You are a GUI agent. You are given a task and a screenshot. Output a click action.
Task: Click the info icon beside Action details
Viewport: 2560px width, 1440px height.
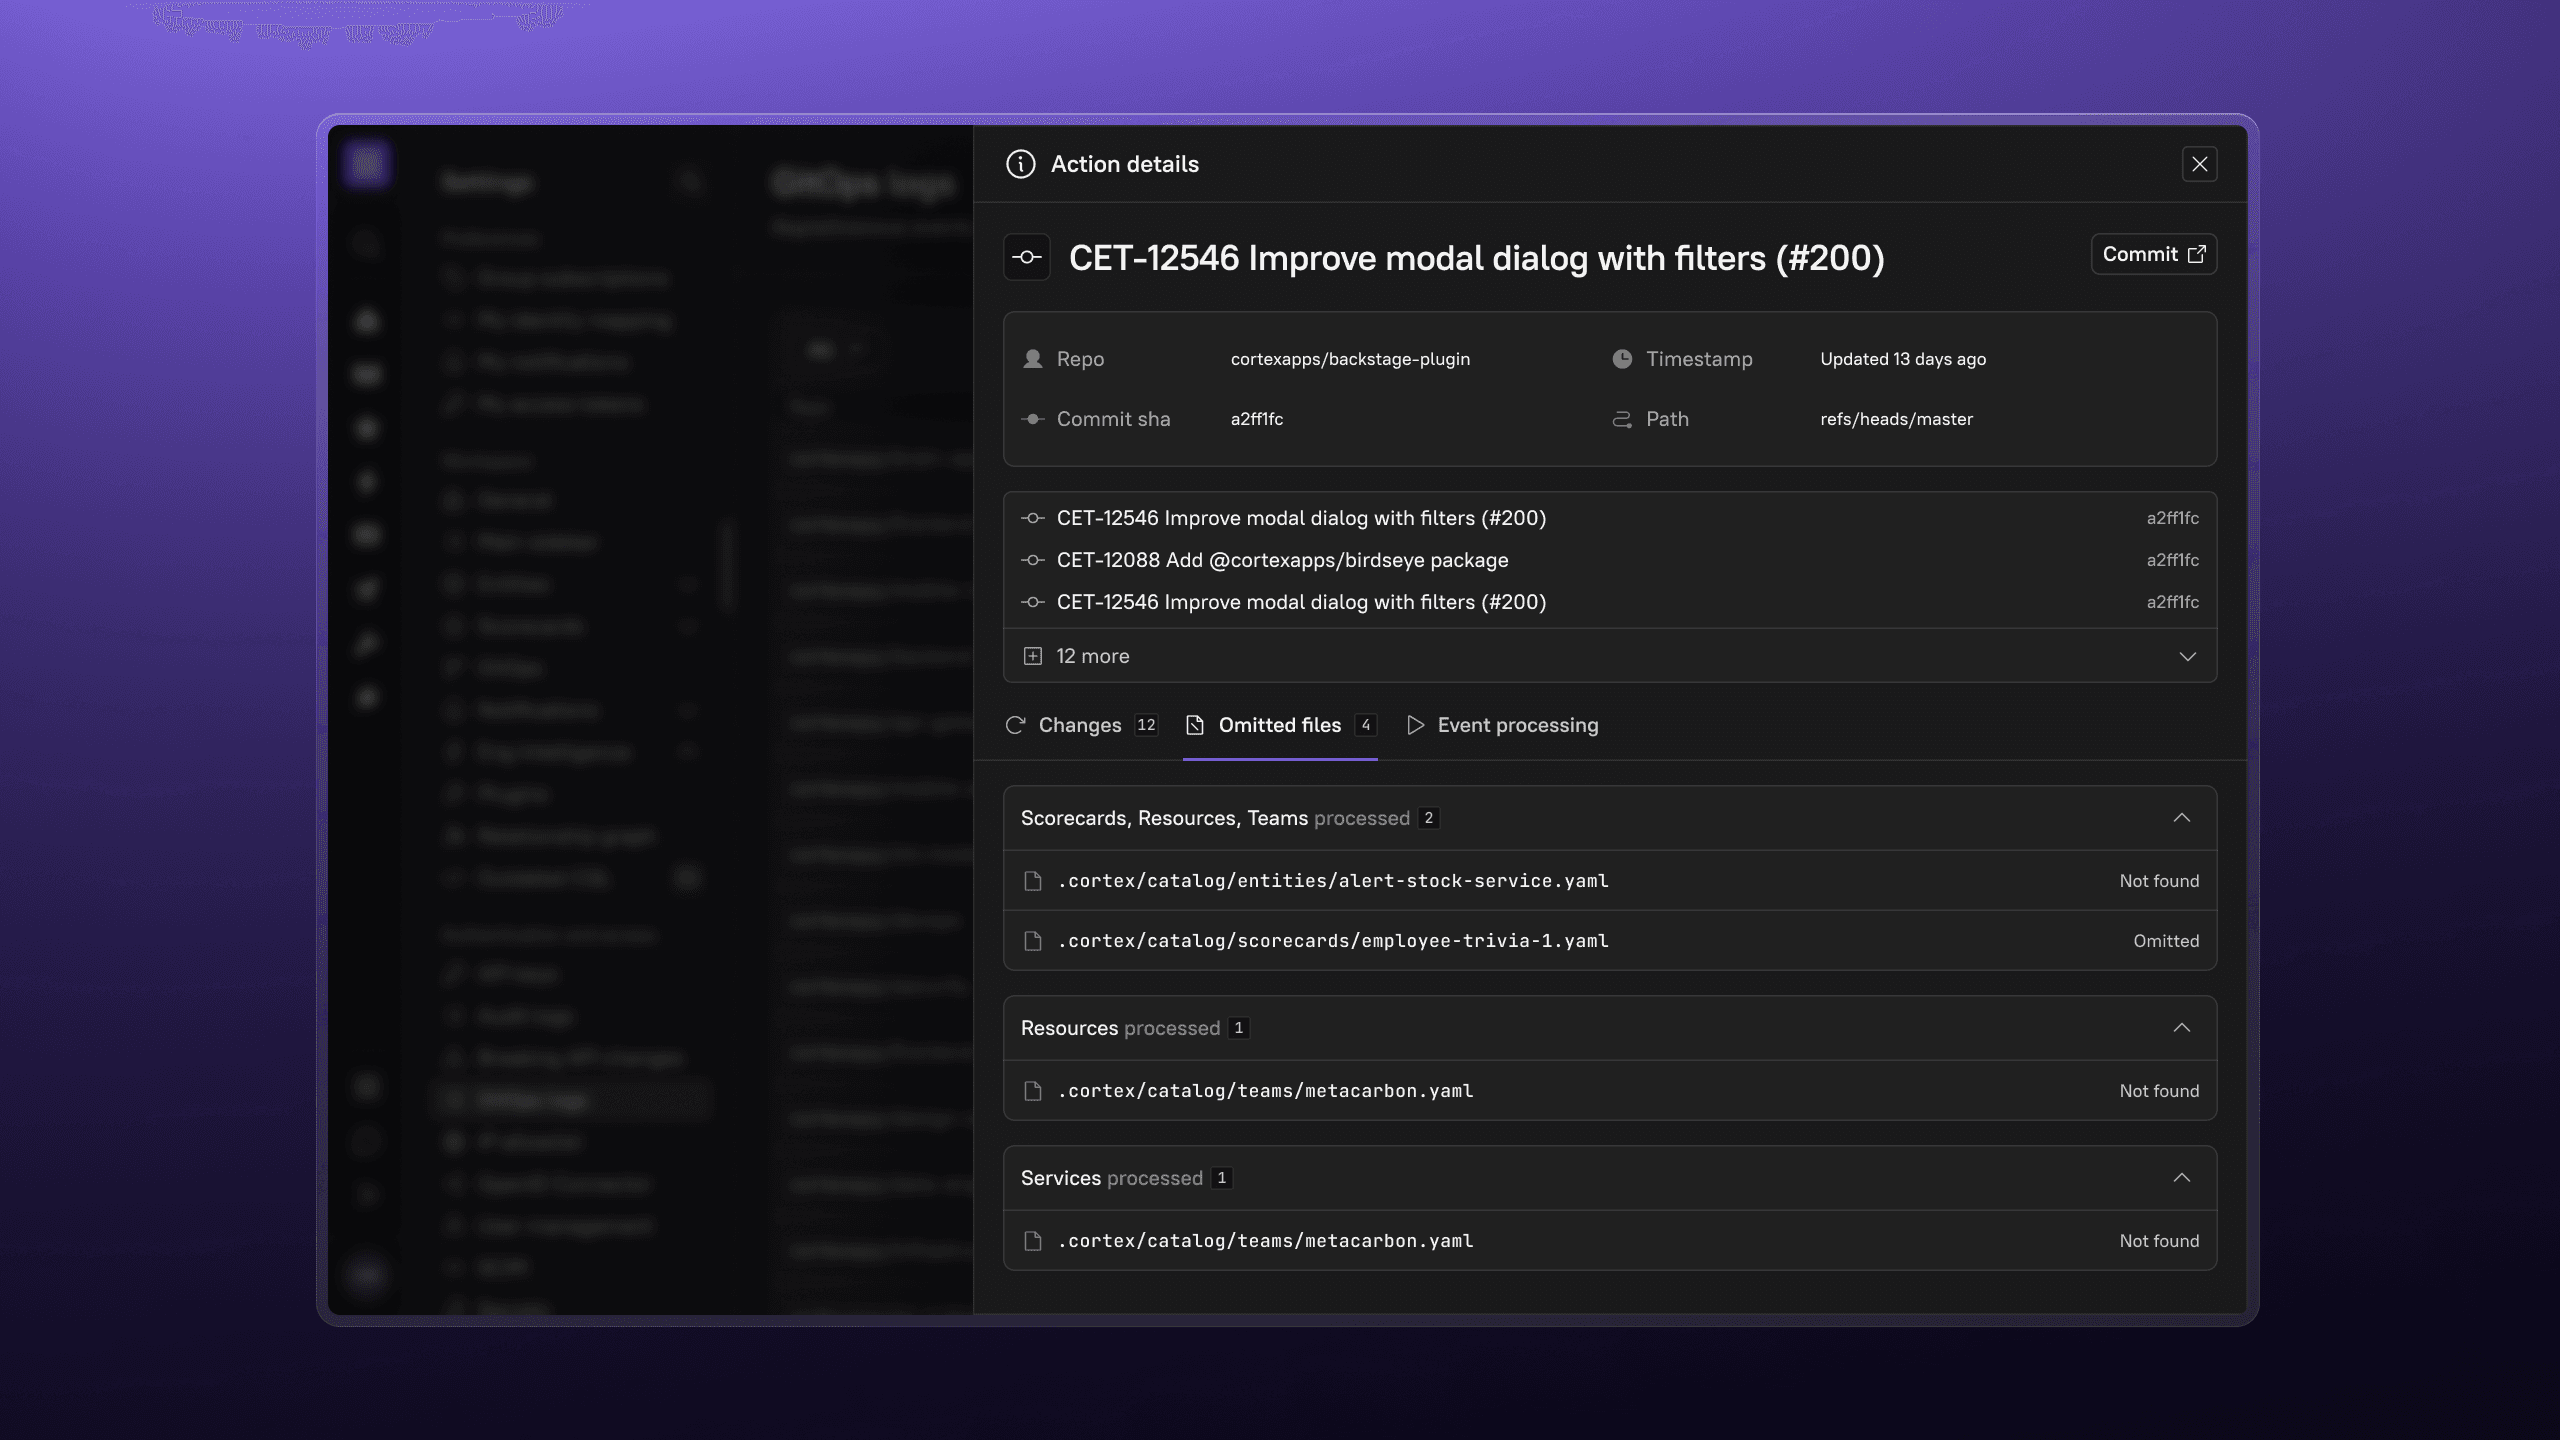(1020, 164)
